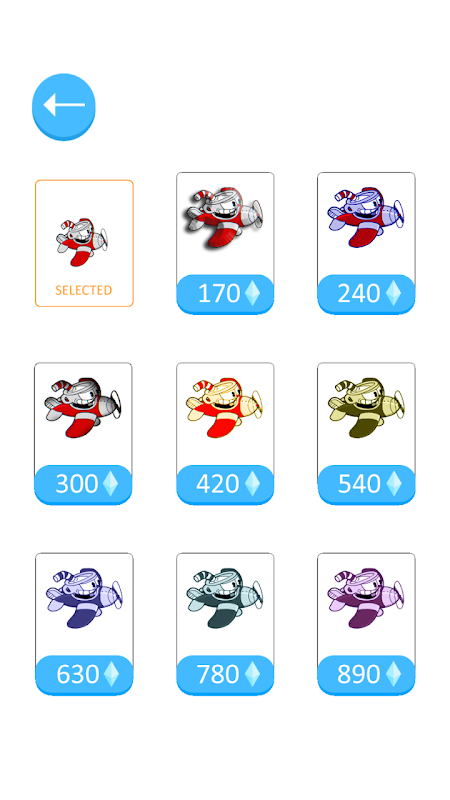Click the shadowed red plane image
Viewport: 450px width, 800px height.
pyautogui.click(x=224, y=218)
